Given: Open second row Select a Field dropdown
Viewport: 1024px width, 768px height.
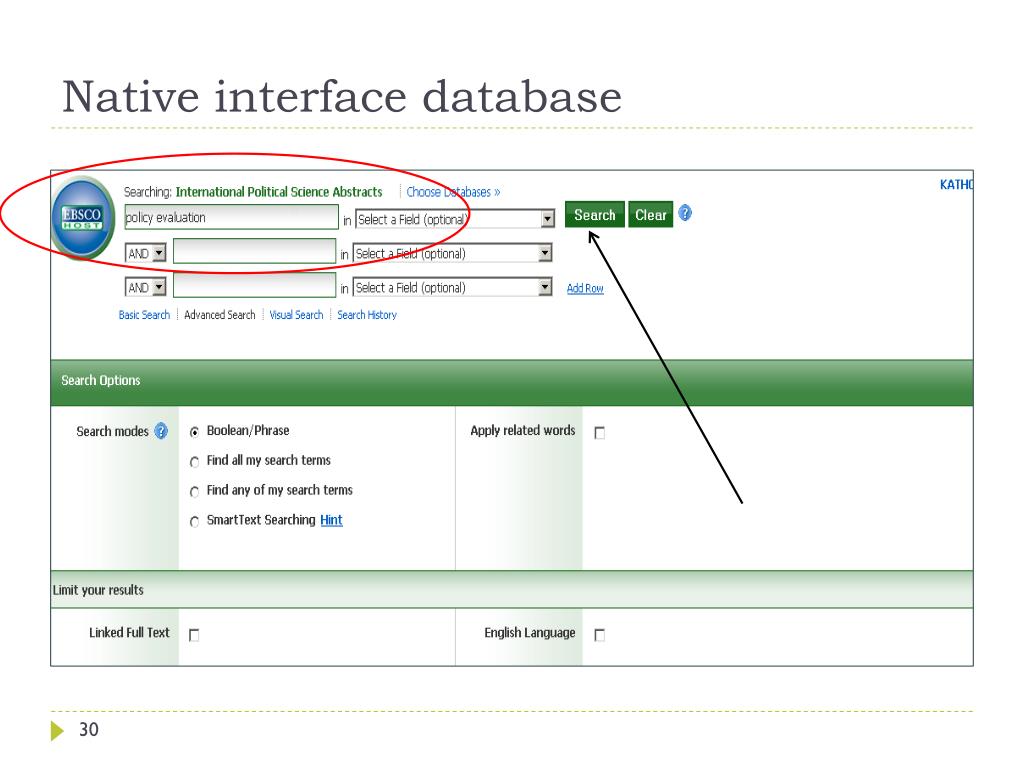Looking at the screenshot, I should point(453,253).
